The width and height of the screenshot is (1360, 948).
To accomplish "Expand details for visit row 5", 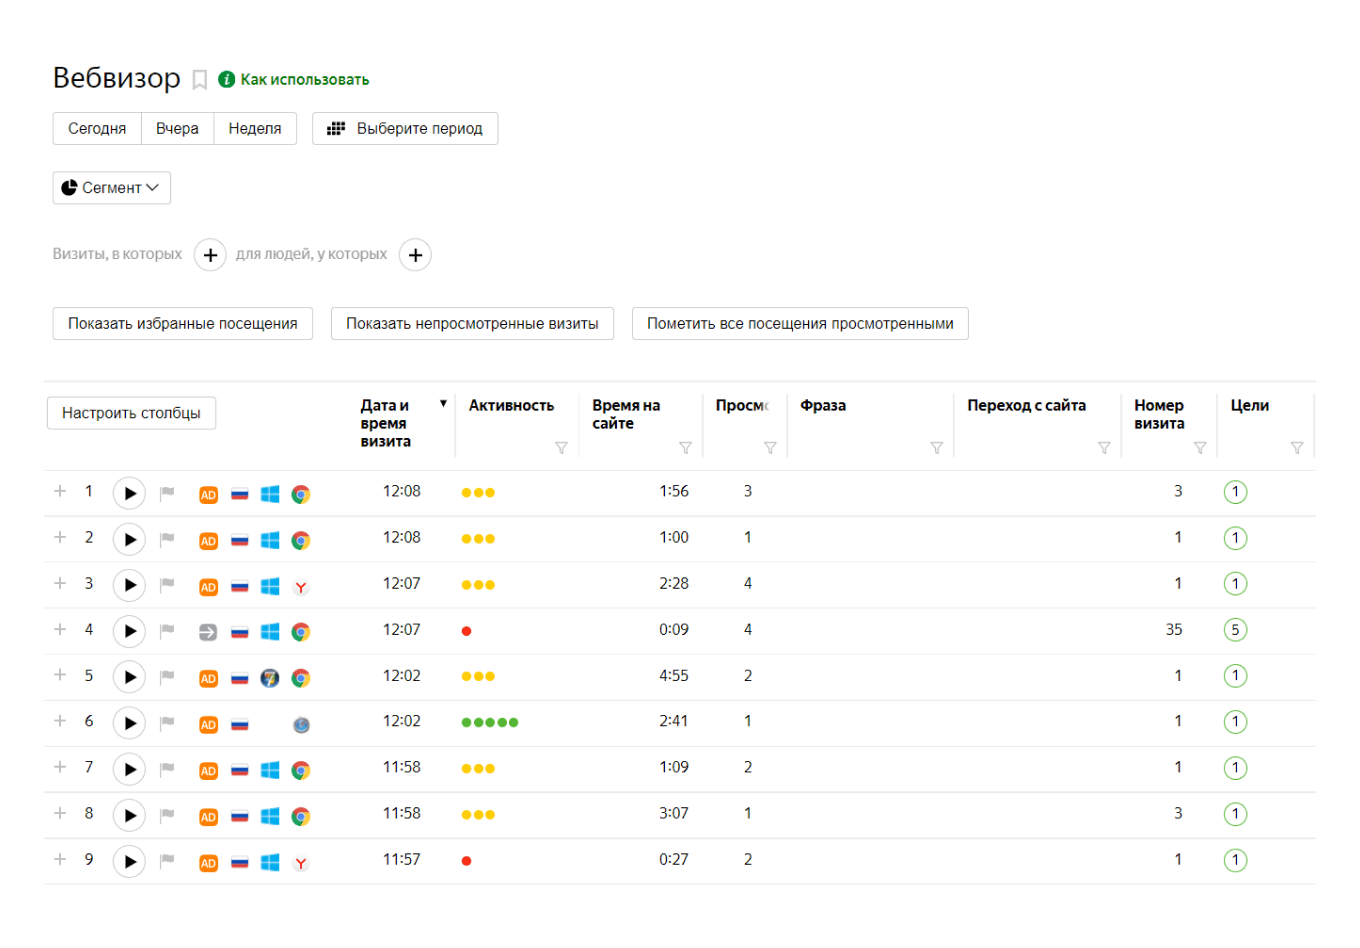I will 60,675.
